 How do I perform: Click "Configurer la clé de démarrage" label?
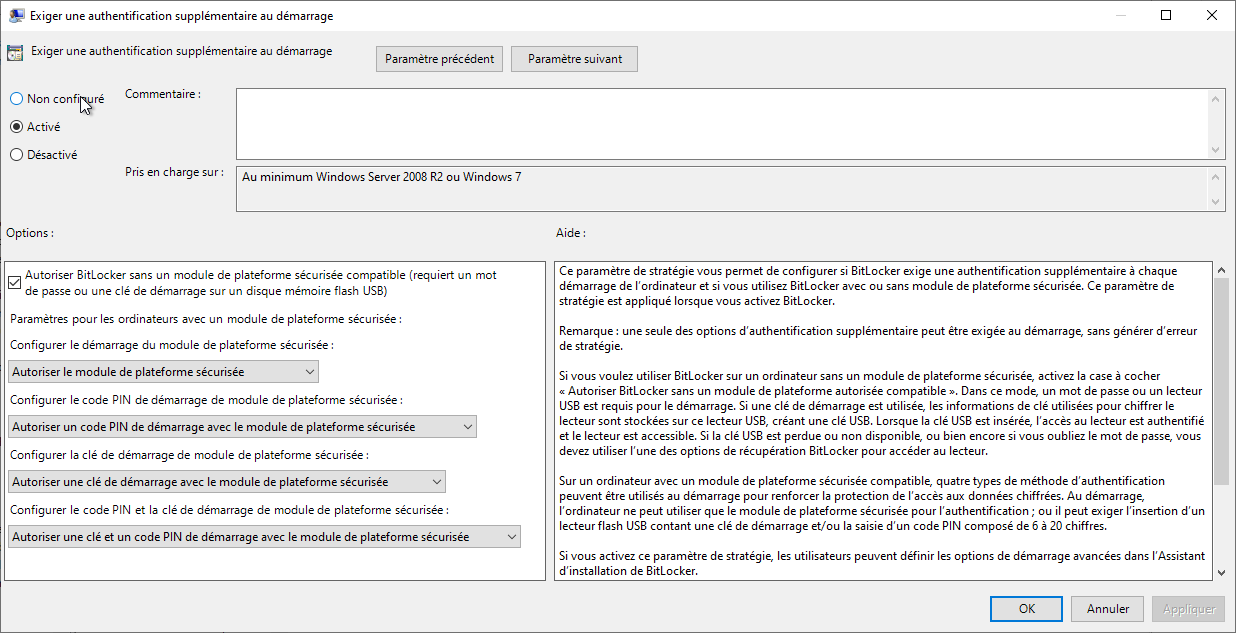pyautogui.click(x=189, y=455)
